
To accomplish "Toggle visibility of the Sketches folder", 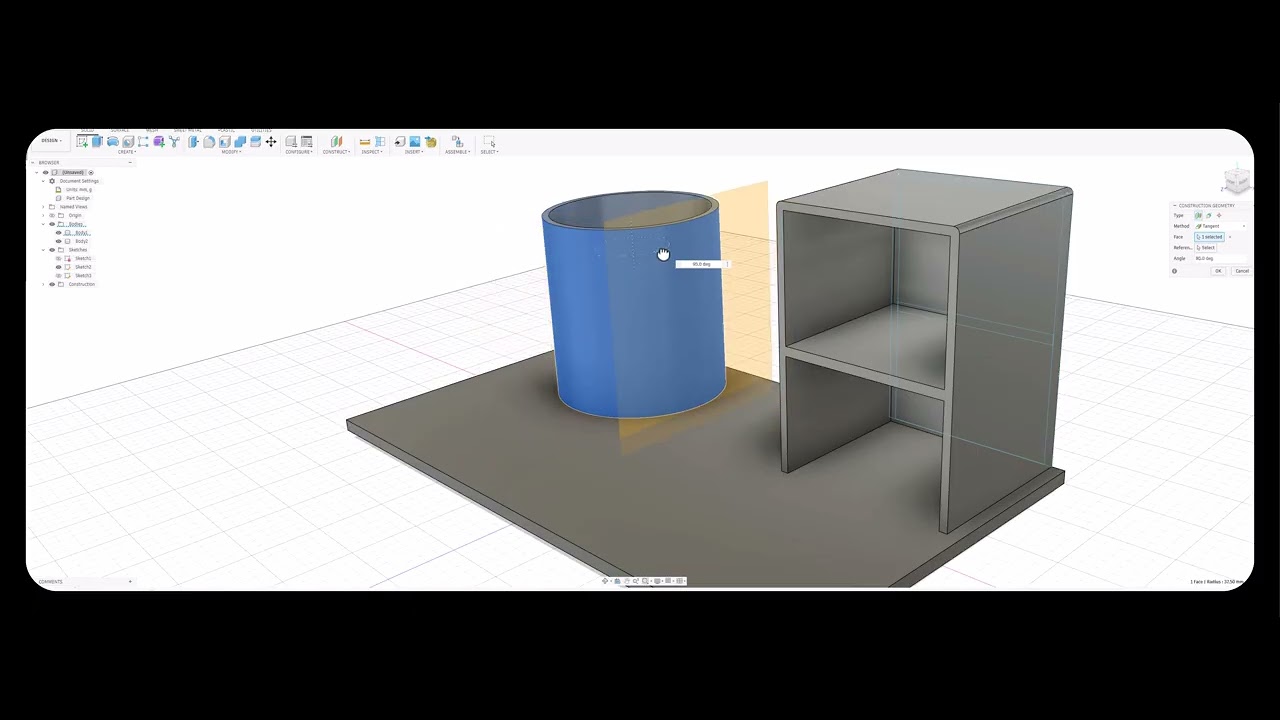I will point(52,250).
